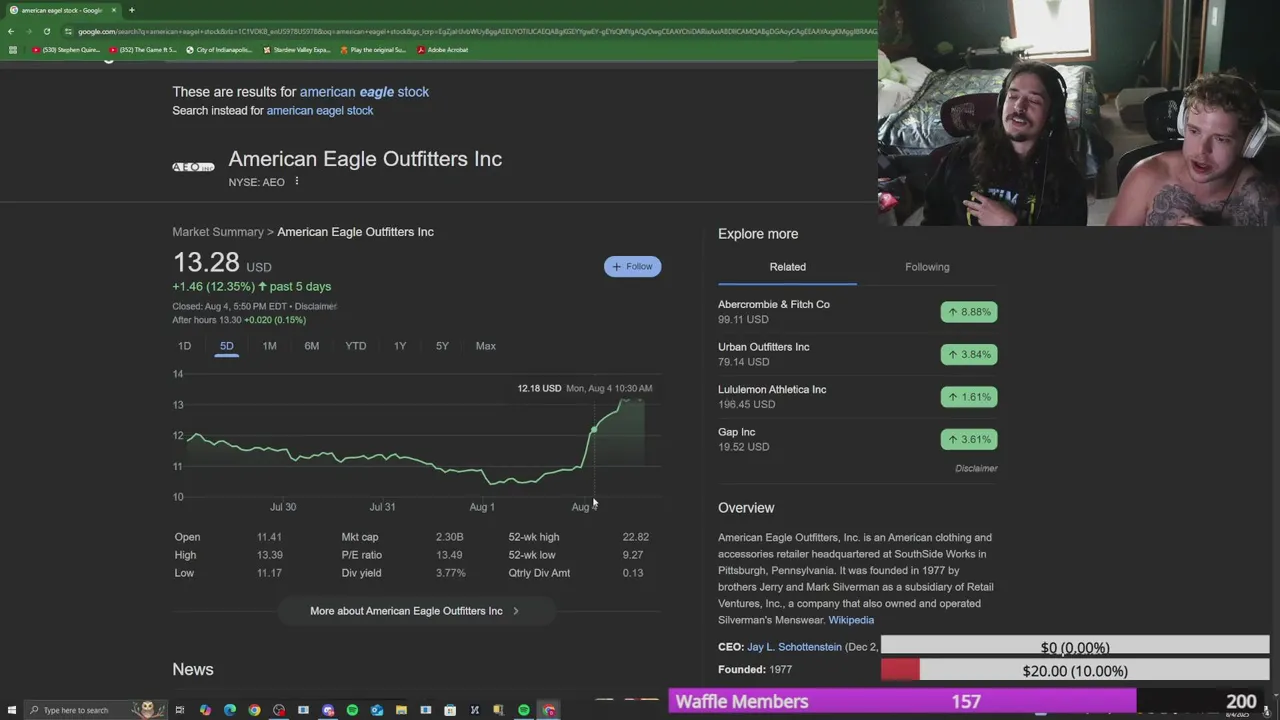
Task: Click the 52-wk high value 22.82
Action: pos(635,537)
